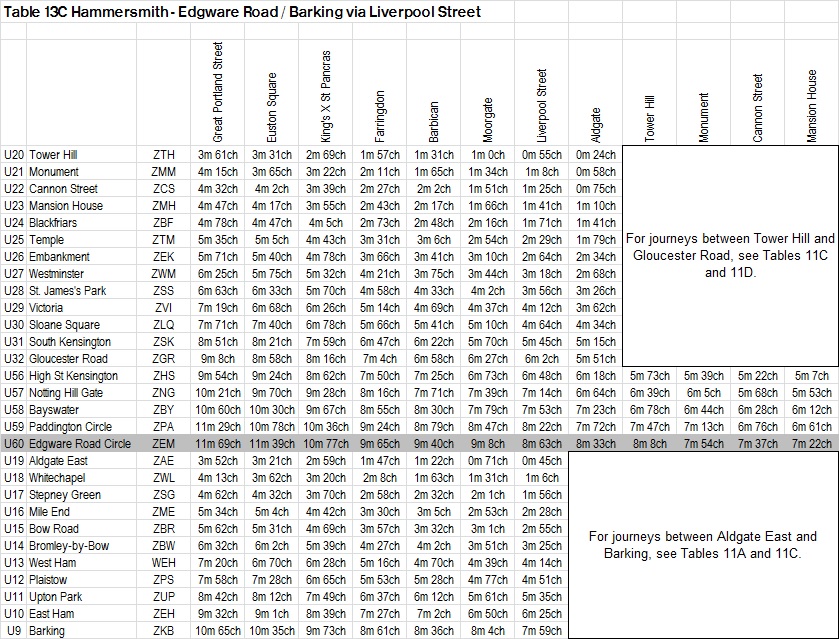Viewport: 839px width, 639px height.
Task: Click the Stepney Green row label
Action: (x=65, y=495)
